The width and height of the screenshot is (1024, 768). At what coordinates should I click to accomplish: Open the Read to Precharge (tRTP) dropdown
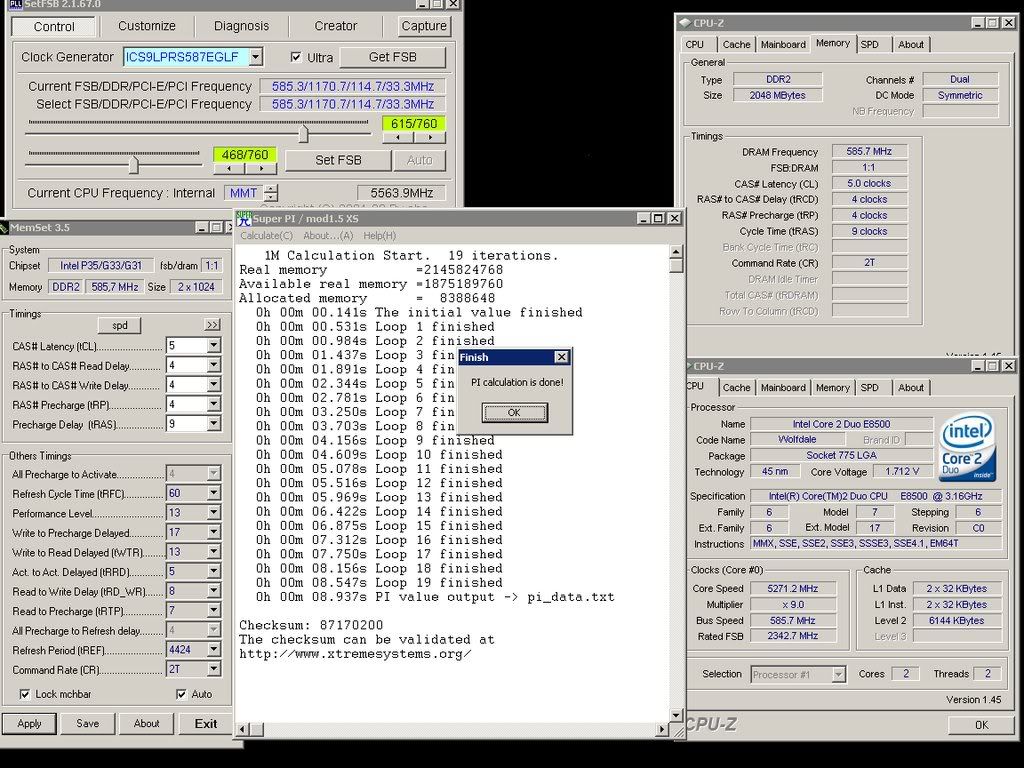point(214,611)
